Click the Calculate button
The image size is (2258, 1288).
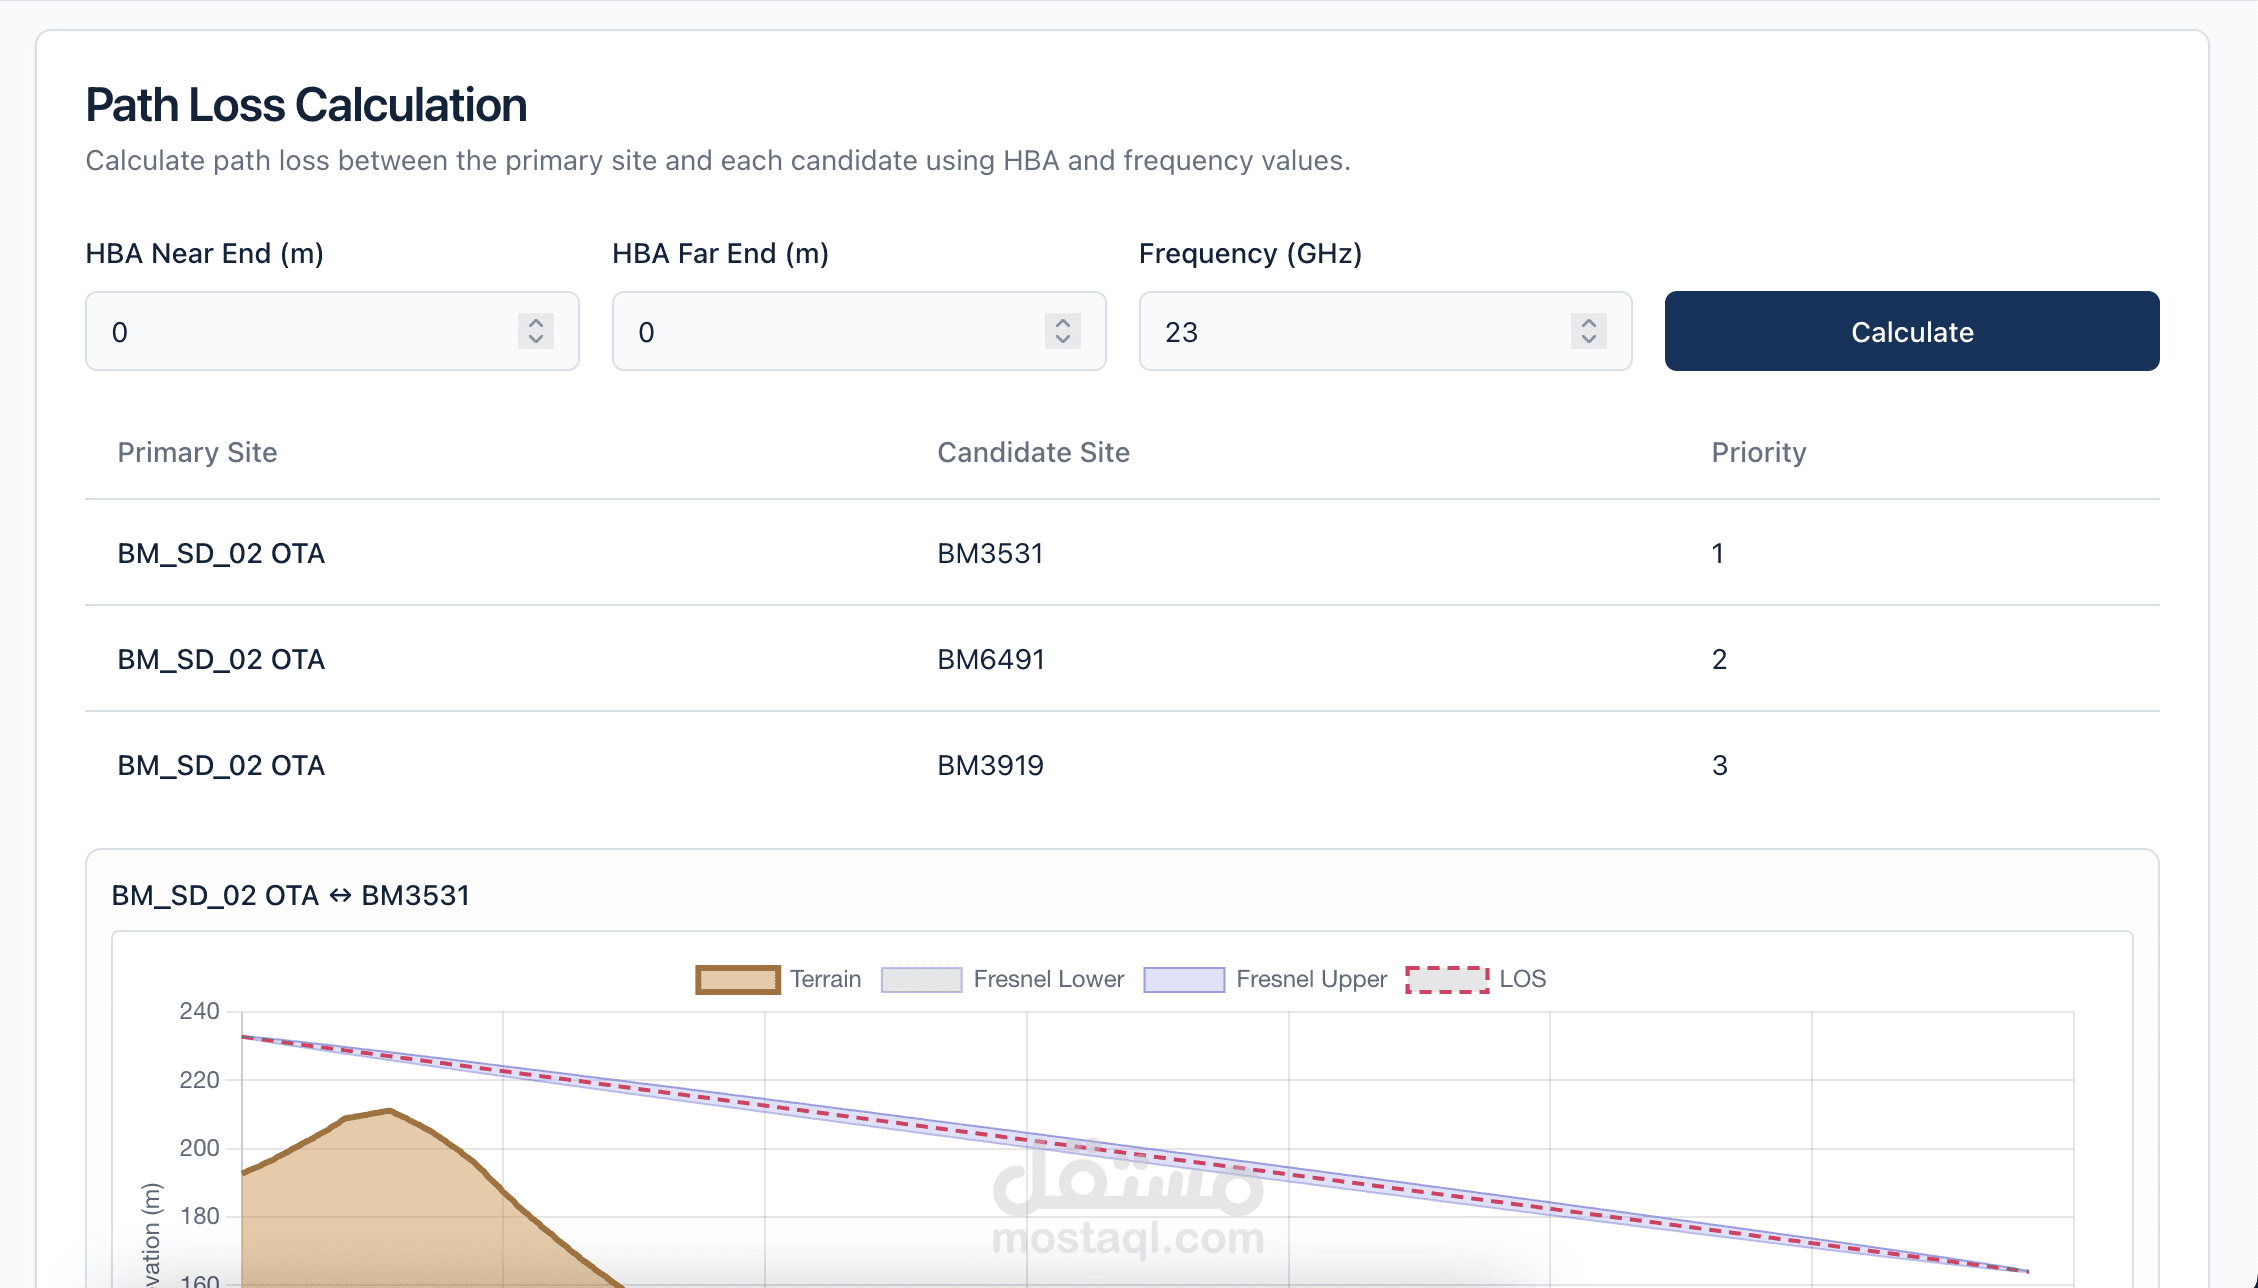coord(1911,331)
